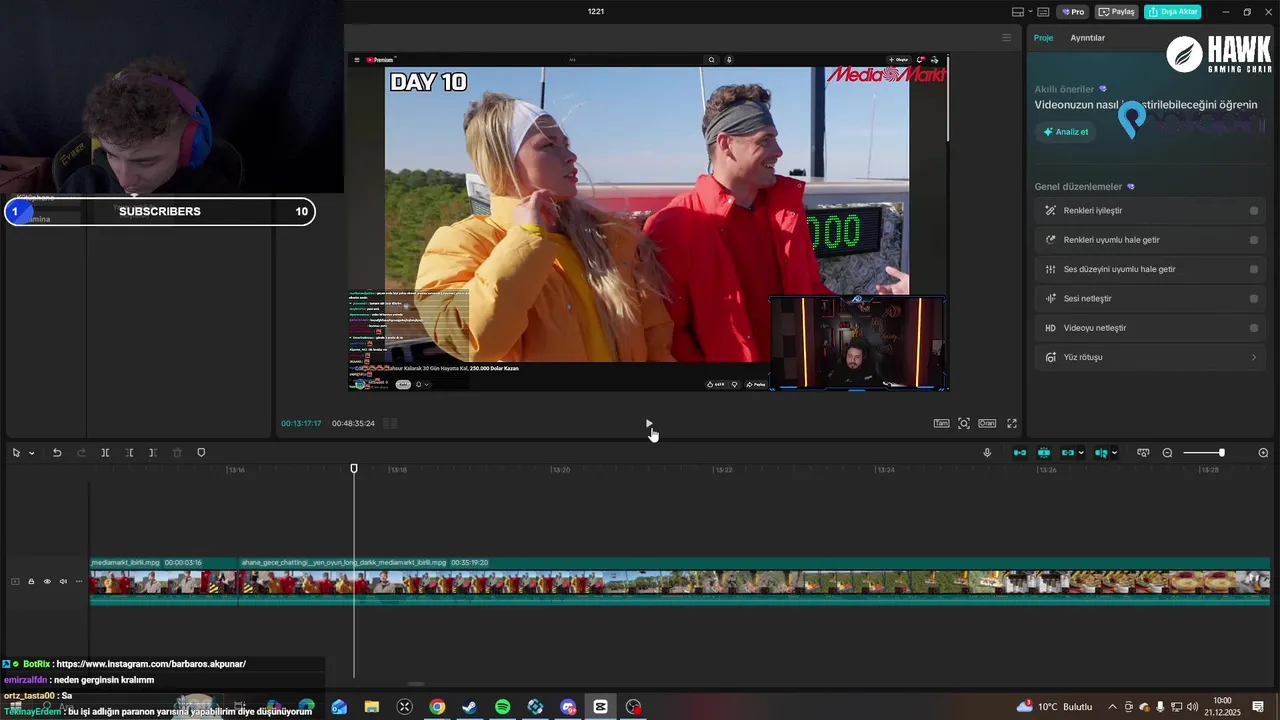The image size is (1280, 720).
Task: Fit timeline to window icon
Action: point(1143,453)
